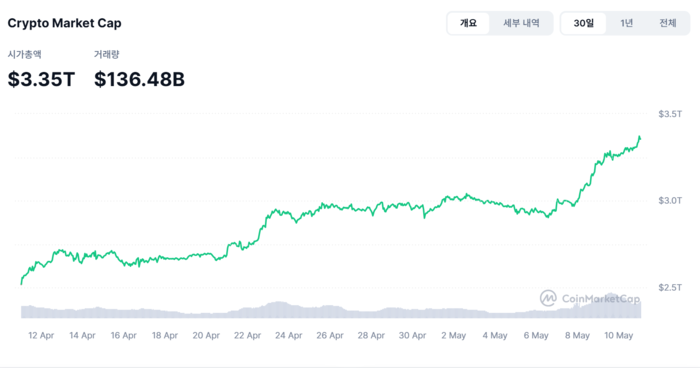The width and height of the screenshot is (700, 368).
Task: Click the $136.48B volume value
Action: pos(139,79)
